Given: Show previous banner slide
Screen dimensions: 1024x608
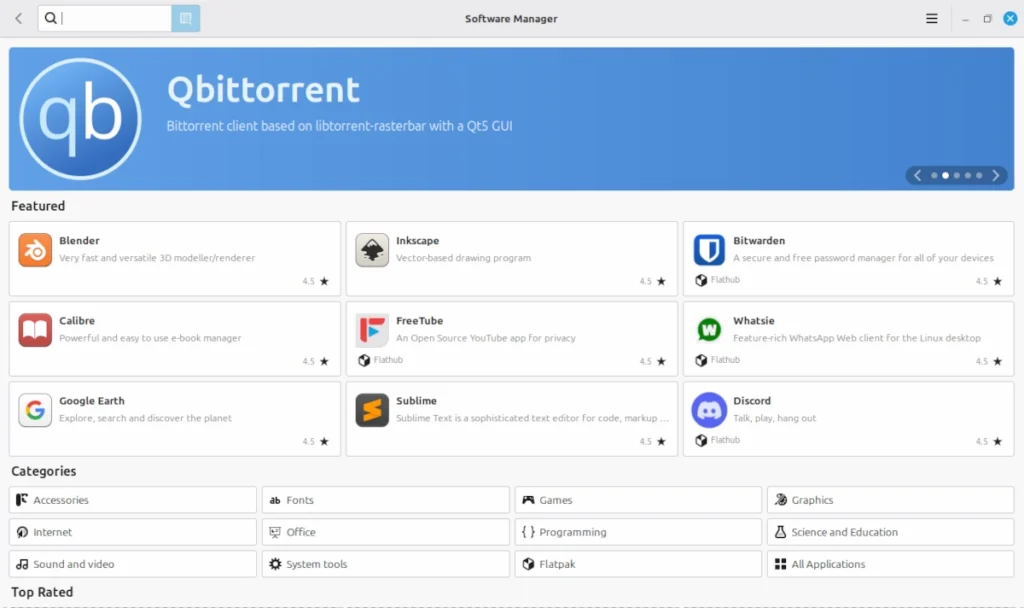Looking at the screenshot, I should coord(918,175).
